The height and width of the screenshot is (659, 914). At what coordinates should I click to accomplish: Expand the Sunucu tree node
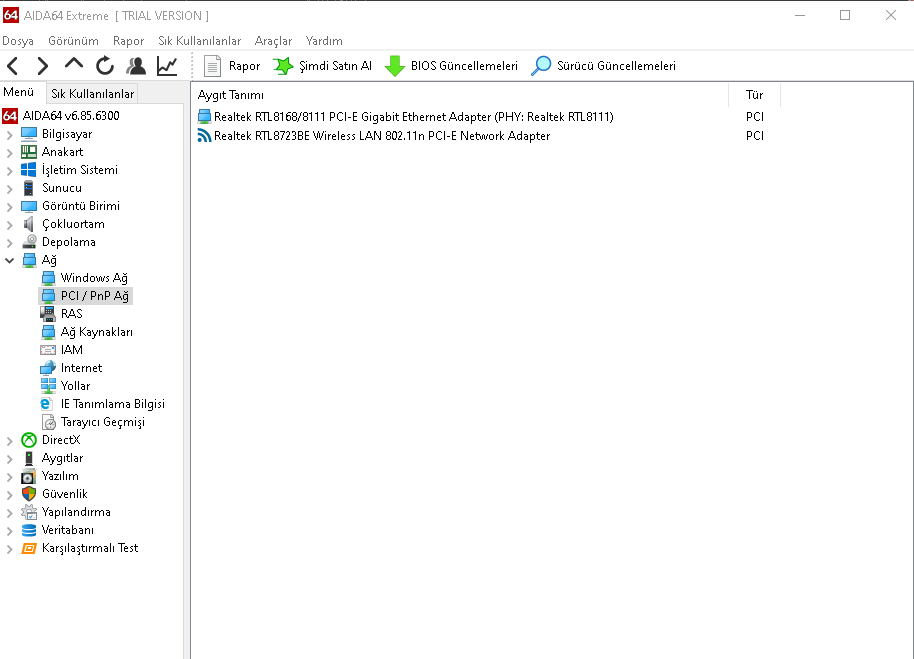point(9,189)
